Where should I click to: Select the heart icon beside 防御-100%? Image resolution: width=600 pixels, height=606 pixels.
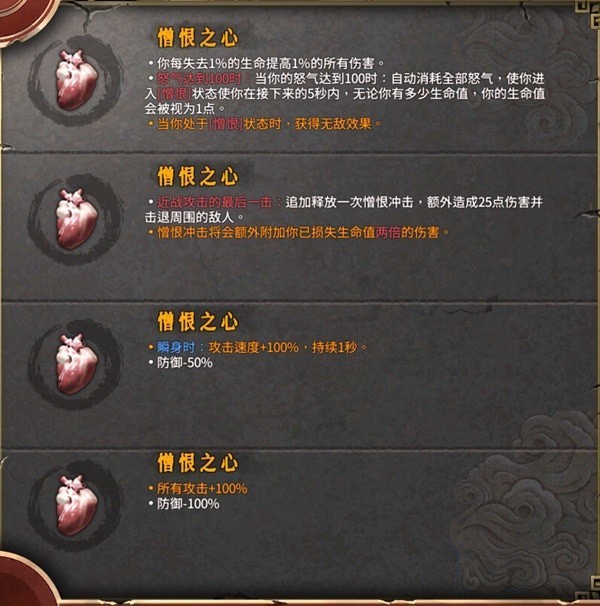click(x=76, y=506)
